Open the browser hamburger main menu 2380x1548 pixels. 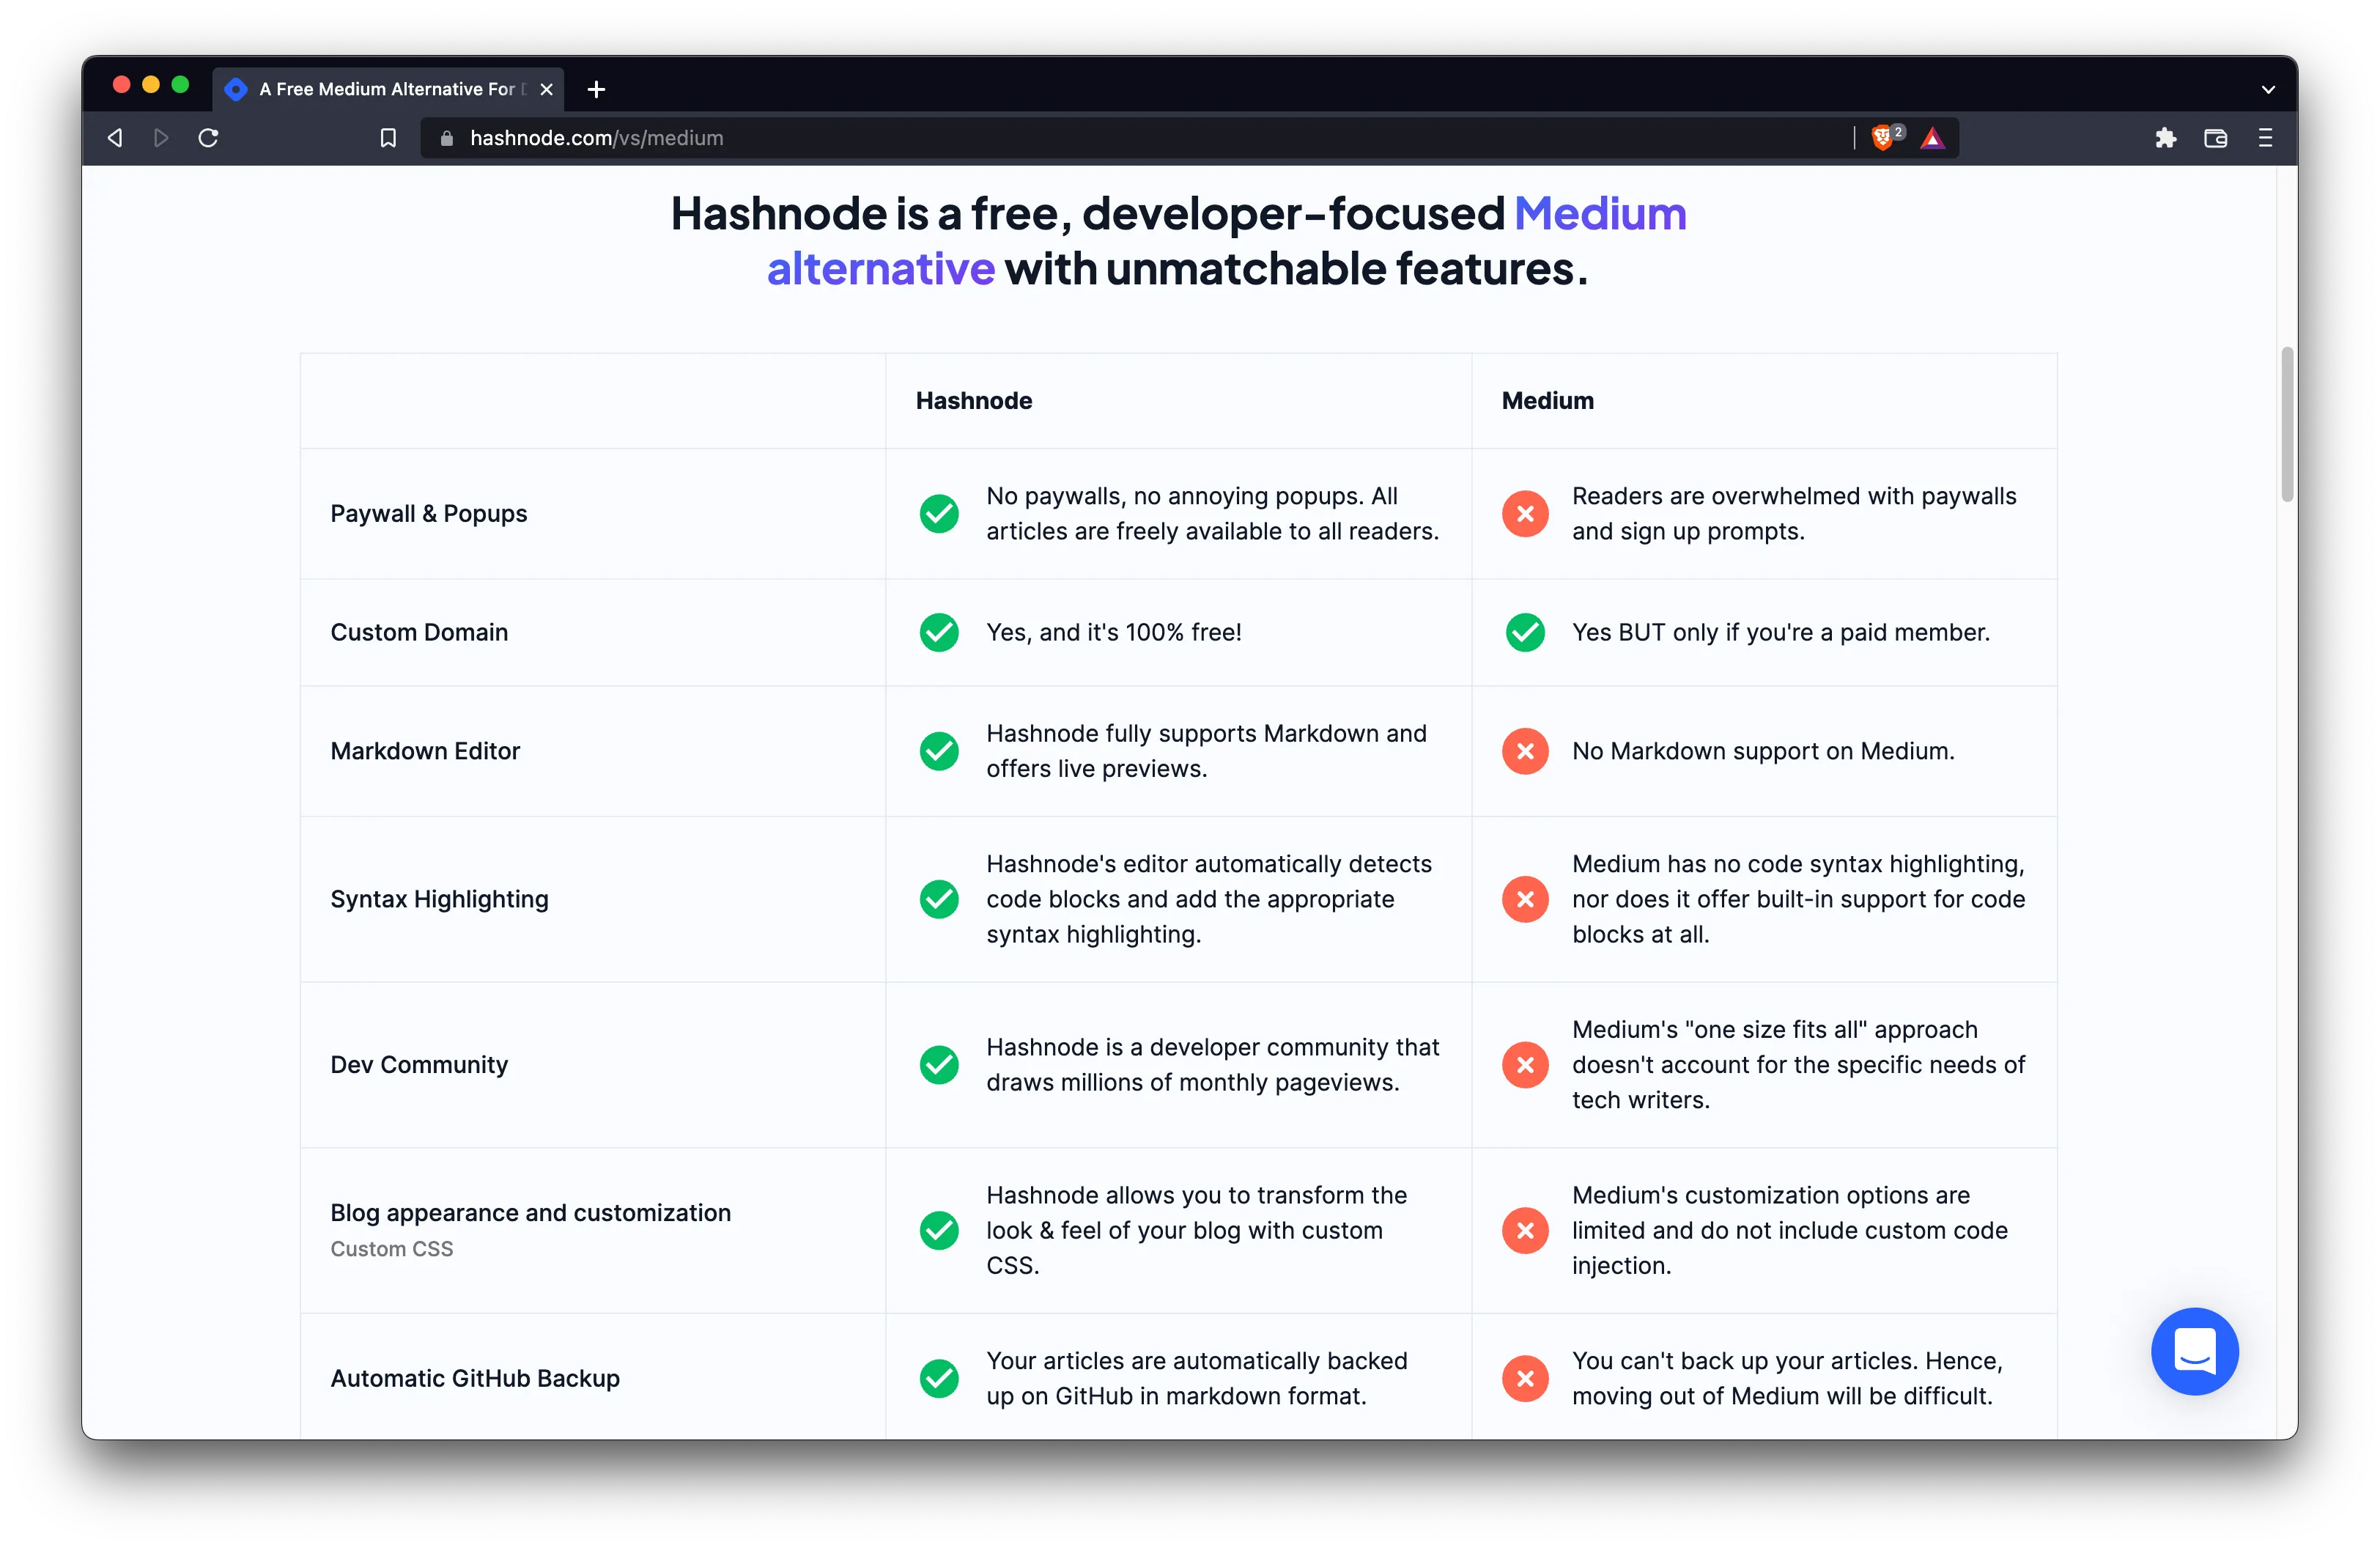(x=2265, y=138)
